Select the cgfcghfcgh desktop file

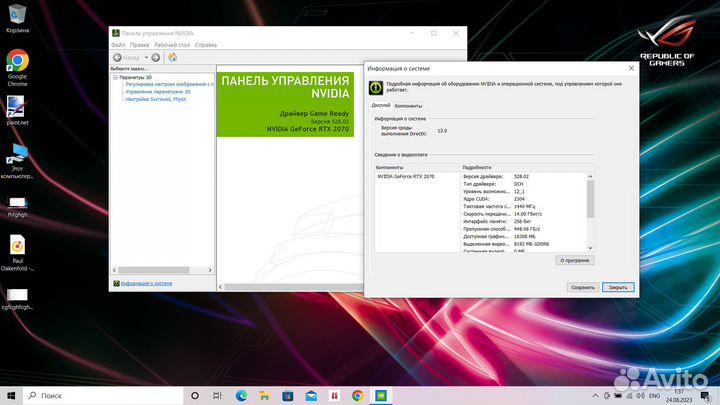[17, 298]
